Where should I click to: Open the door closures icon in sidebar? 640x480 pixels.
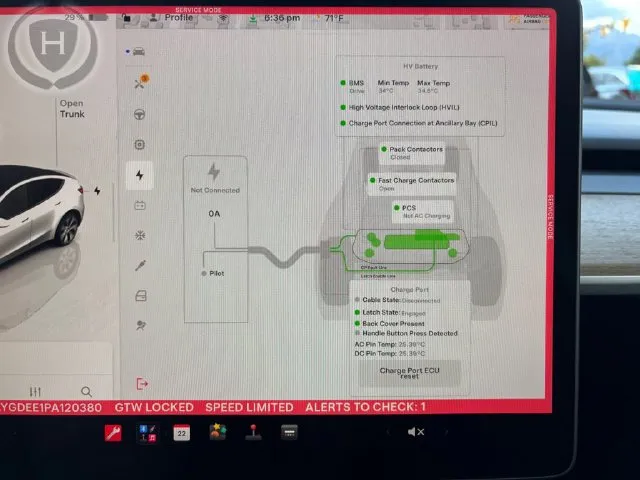tap(141, 296)
